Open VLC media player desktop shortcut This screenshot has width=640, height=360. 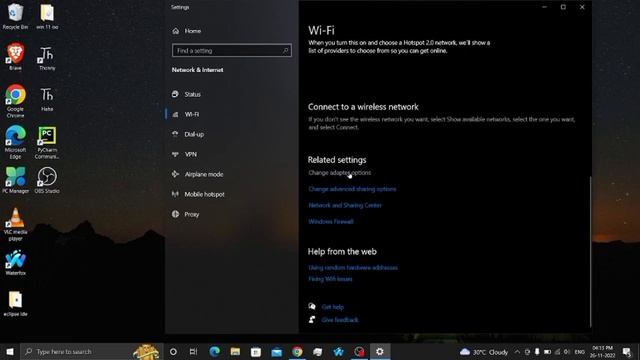click(x=16, y=224)
